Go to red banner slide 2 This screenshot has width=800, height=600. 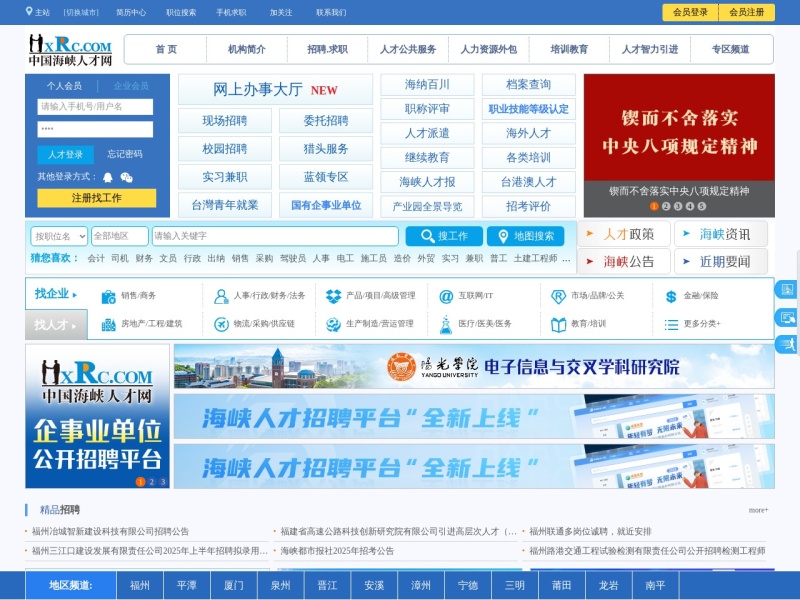[x=666, y=206]
